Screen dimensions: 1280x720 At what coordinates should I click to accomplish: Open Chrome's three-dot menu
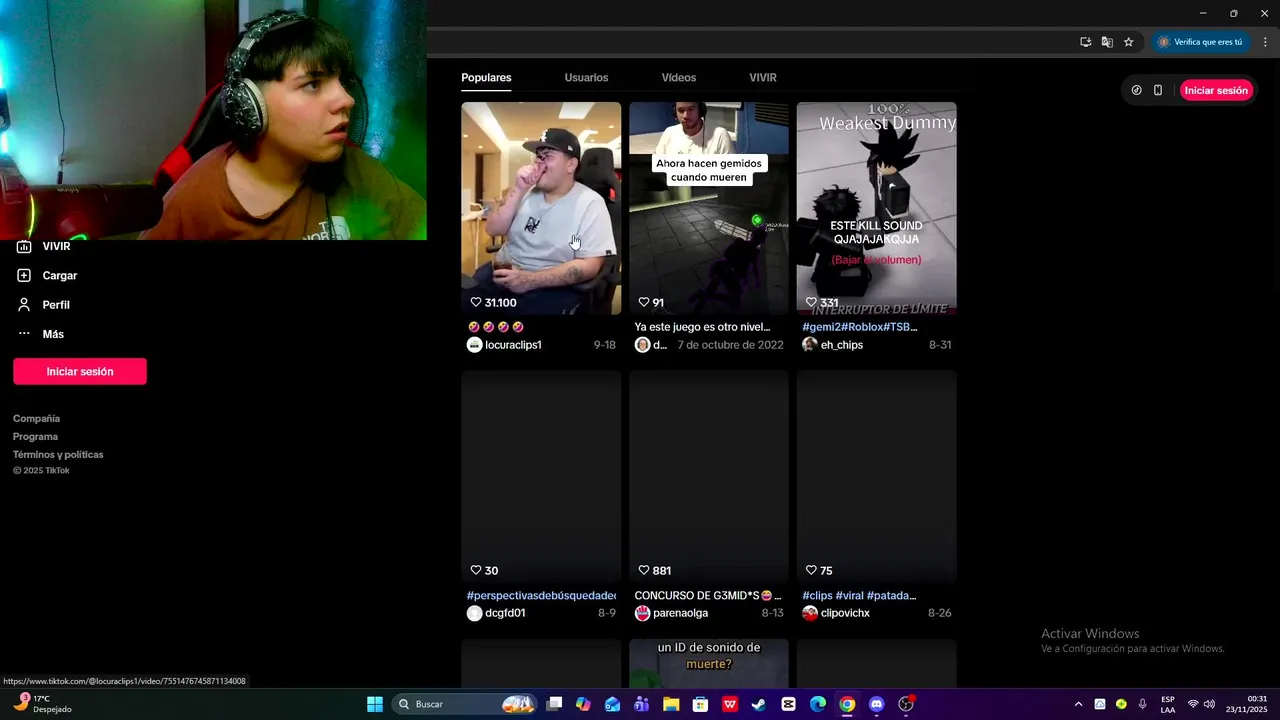[x=1266, y=42]
